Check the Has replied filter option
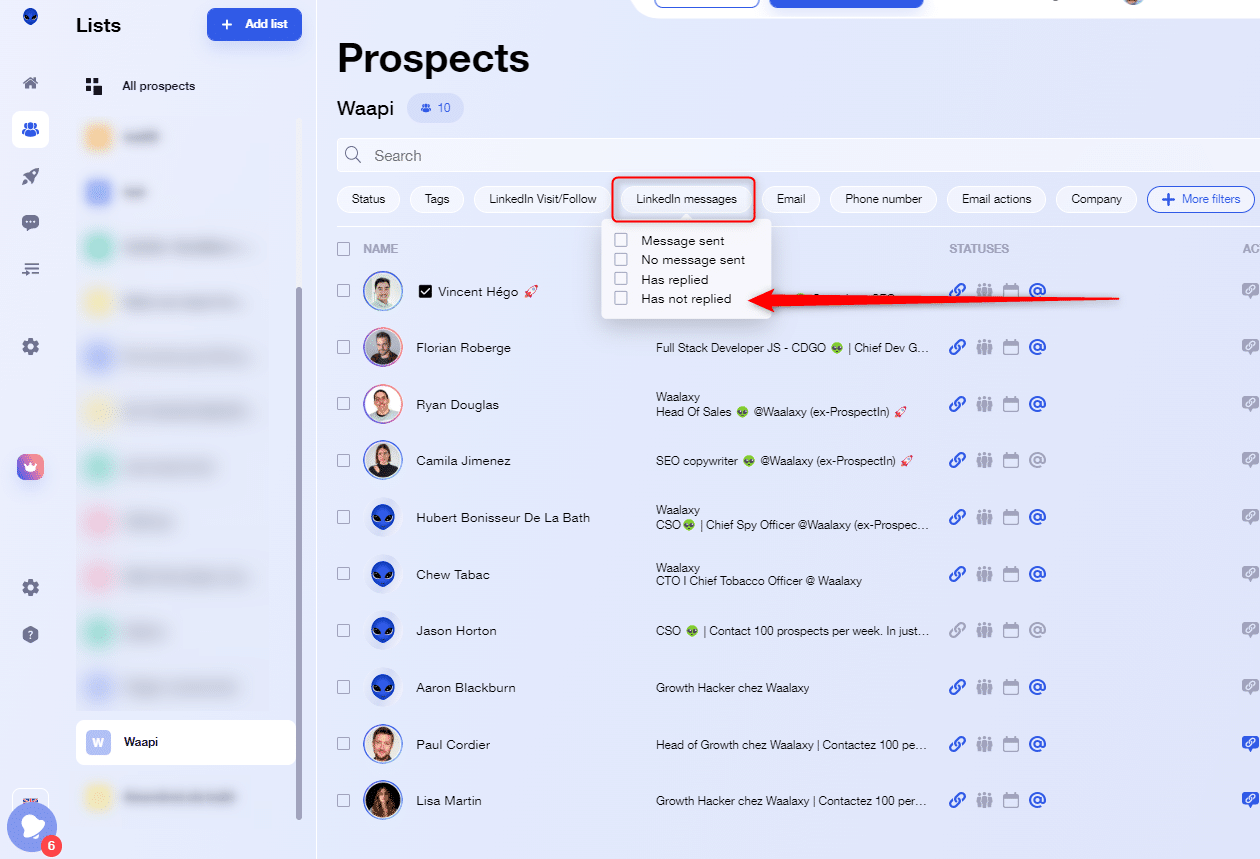The image size is (1260, 859). point(621,279)
